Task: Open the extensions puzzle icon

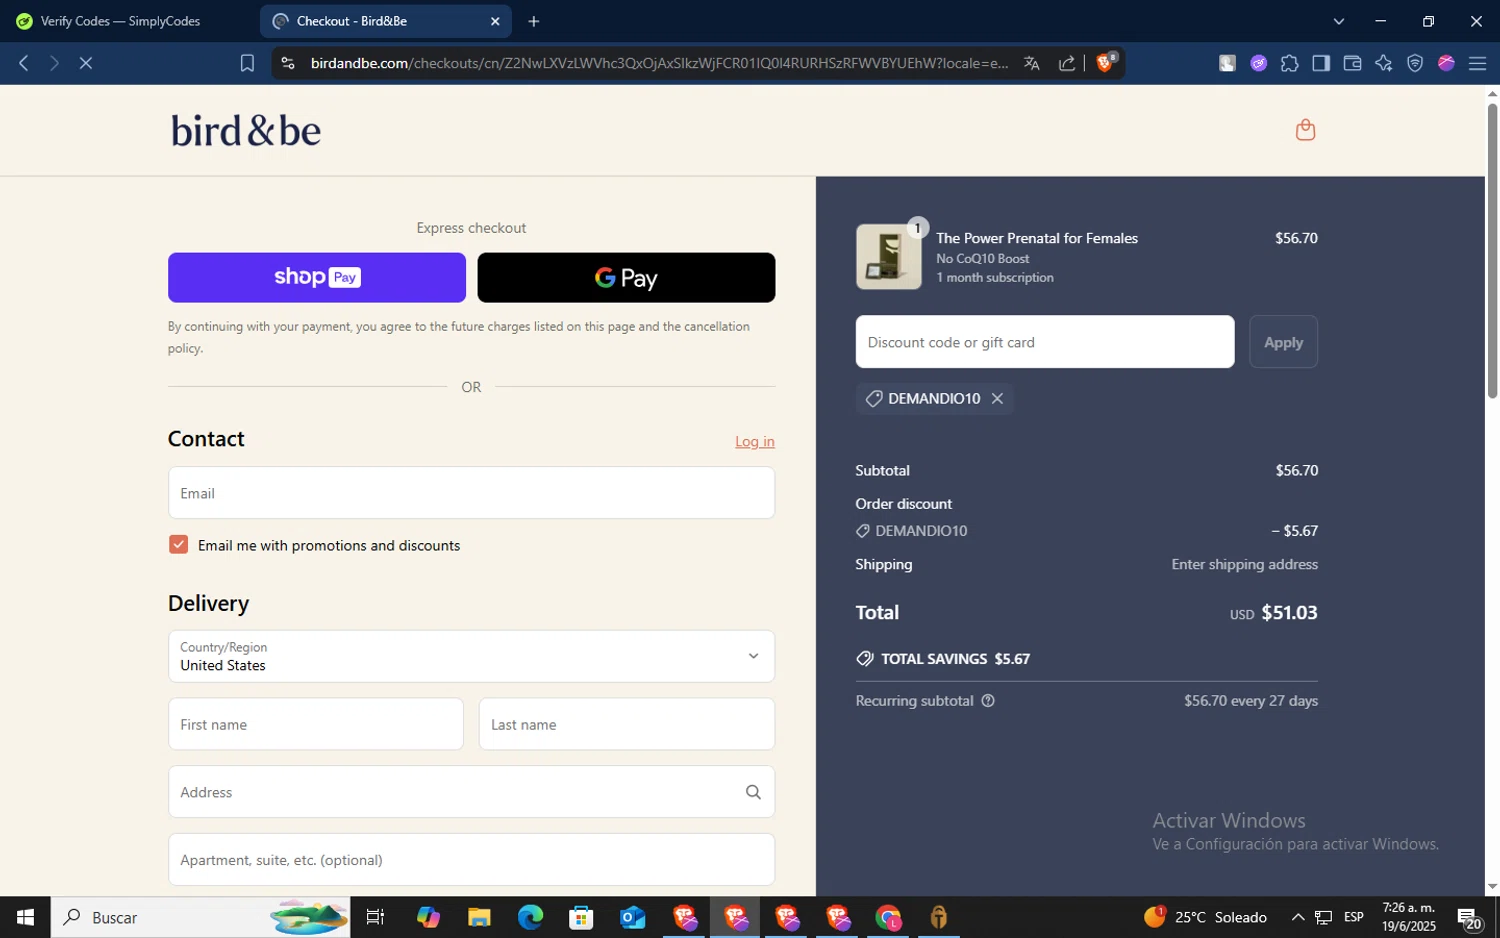Action: coord(1290,63)
